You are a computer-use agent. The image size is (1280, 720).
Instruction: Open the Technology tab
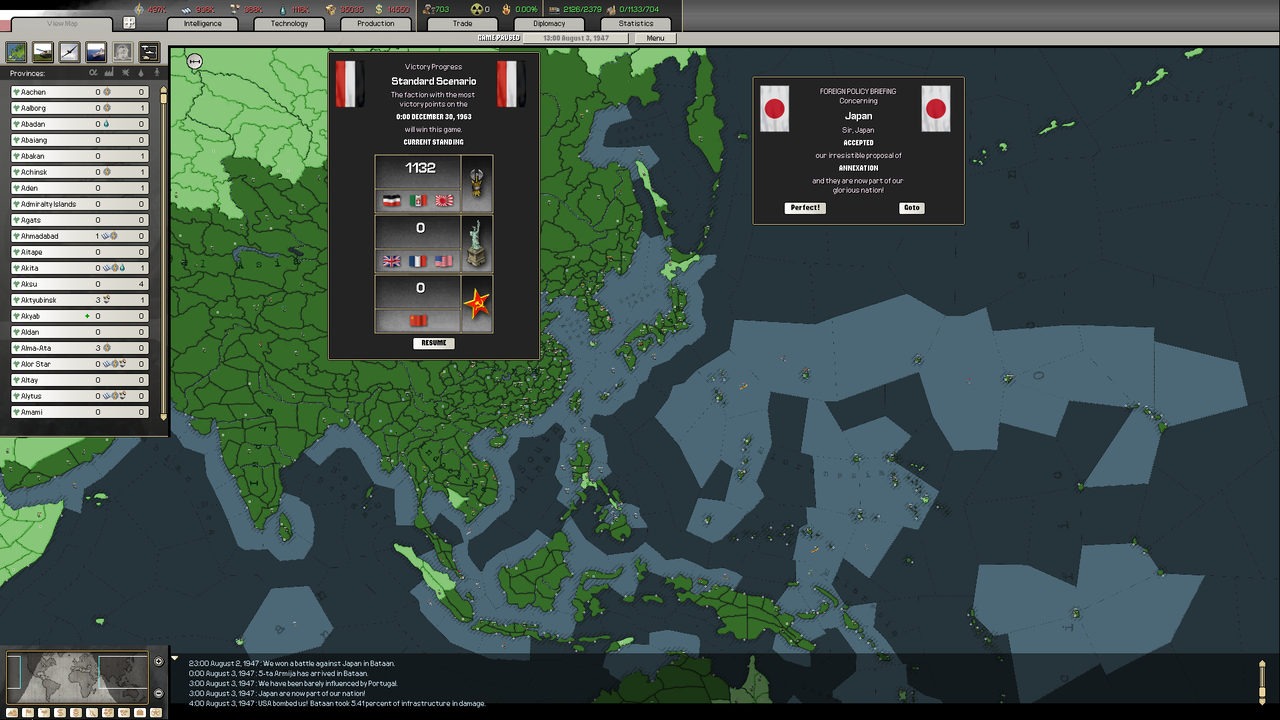point(289,23)
